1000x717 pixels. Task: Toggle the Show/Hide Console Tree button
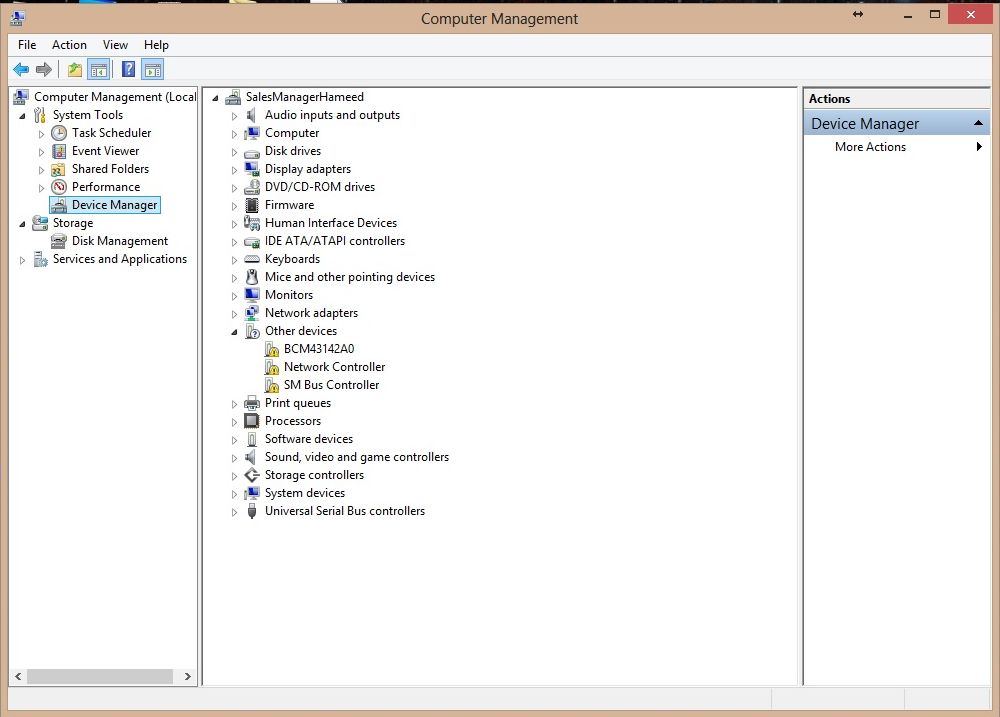pos(98,69)
